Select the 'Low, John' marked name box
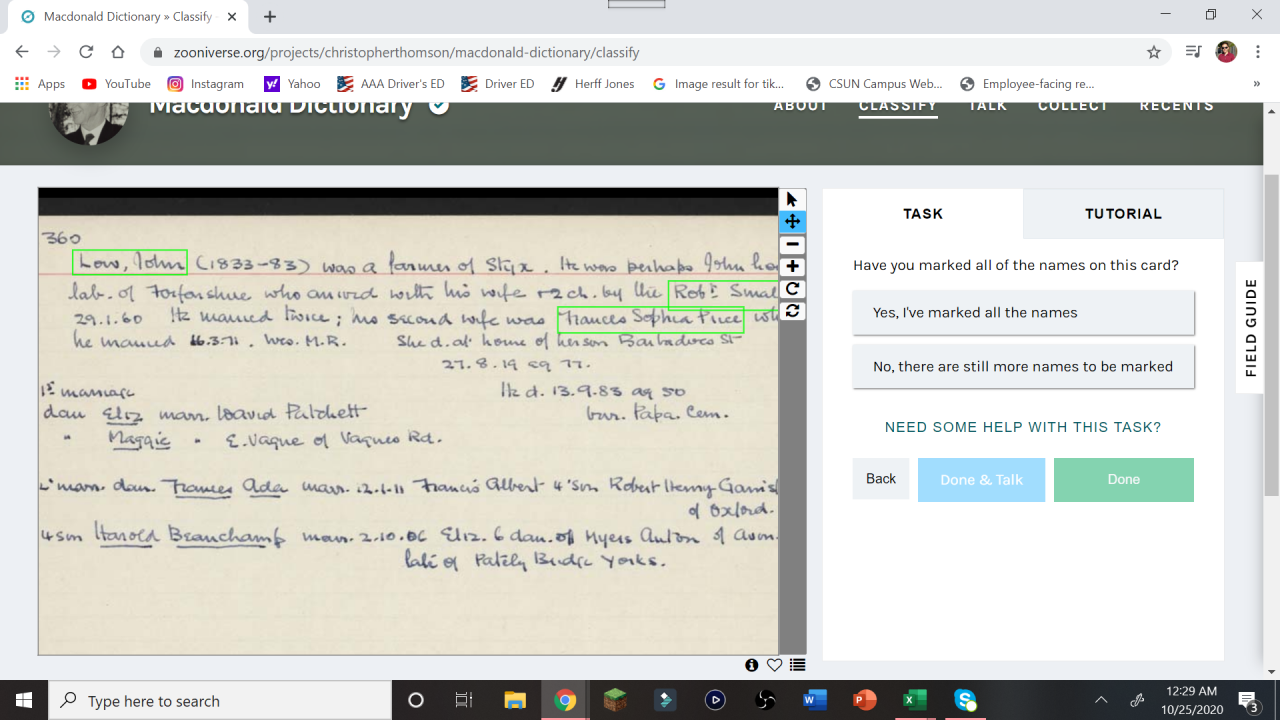Image resolution: width=1280 pixels, height=720 pixels. point(130,262)
